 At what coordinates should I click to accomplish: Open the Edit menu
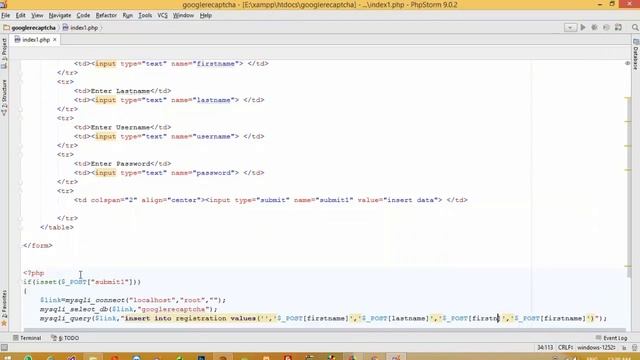(x=20, y=15)
